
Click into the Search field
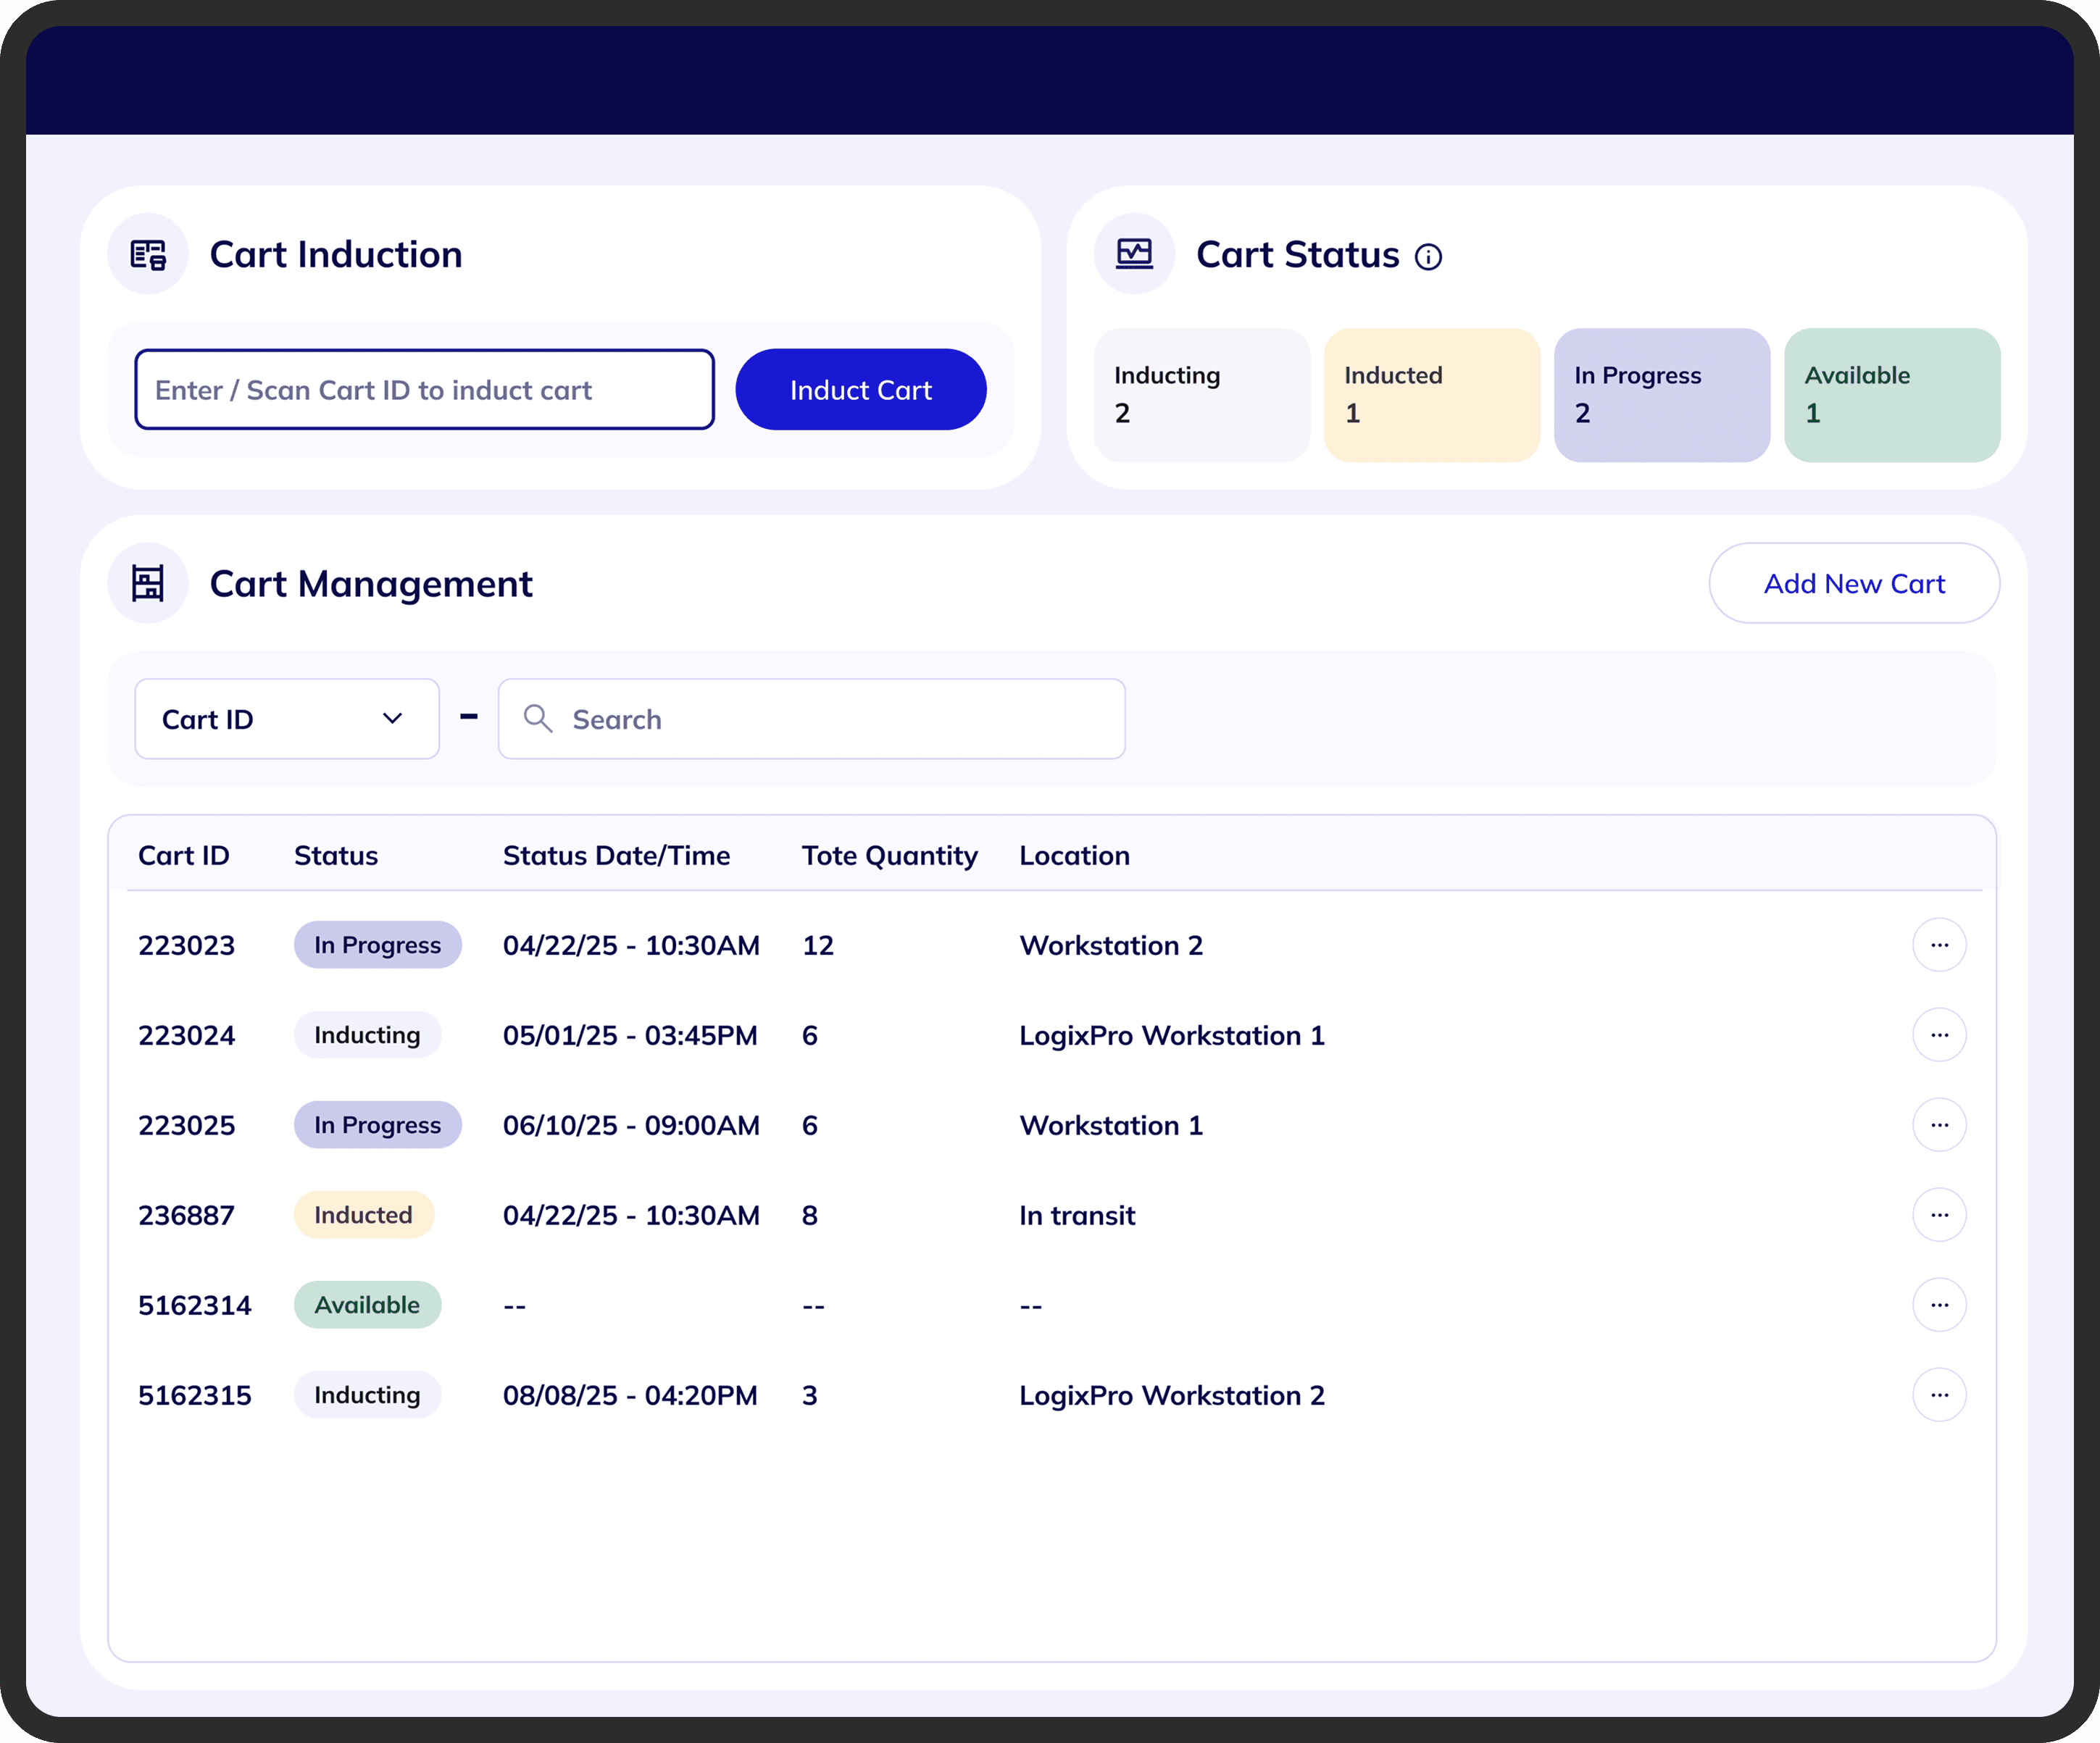click(x=812, y=719)
